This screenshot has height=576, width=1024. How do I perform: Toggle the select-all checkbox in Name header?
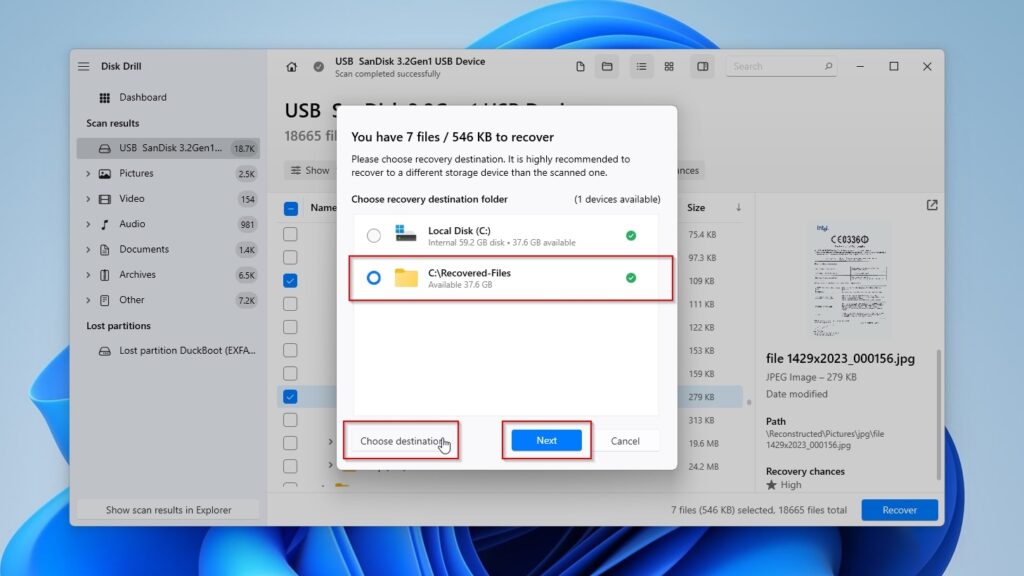click(x=291, y=208)
